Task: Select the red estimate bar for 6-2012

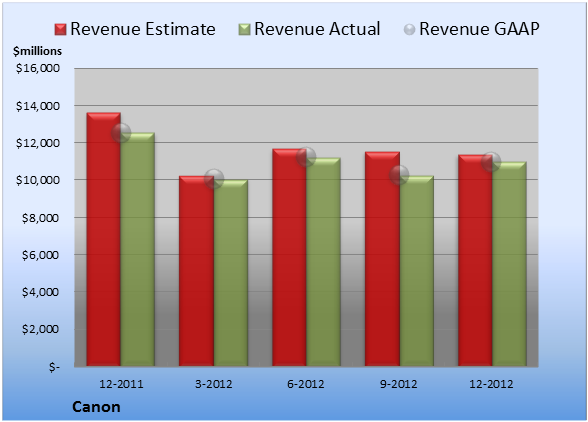Action: pyautogui.click(x=290, y=257)
